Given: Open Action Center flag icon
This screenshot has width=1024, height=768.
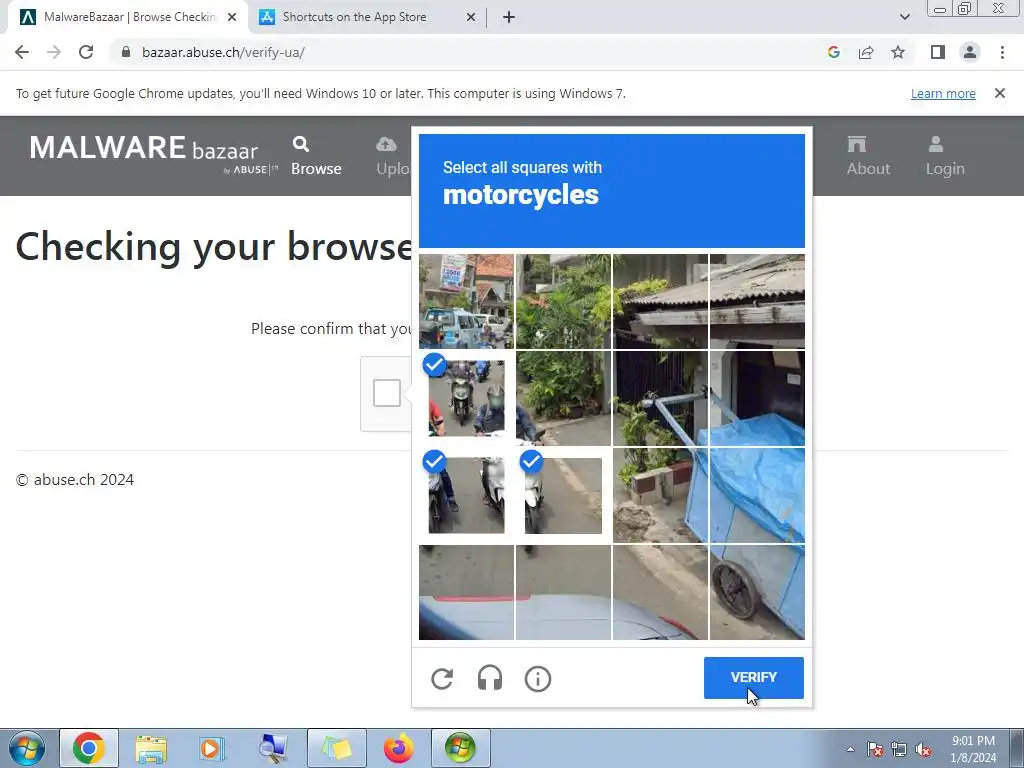Looking at the screenshot, I should (x=875, y=749).
